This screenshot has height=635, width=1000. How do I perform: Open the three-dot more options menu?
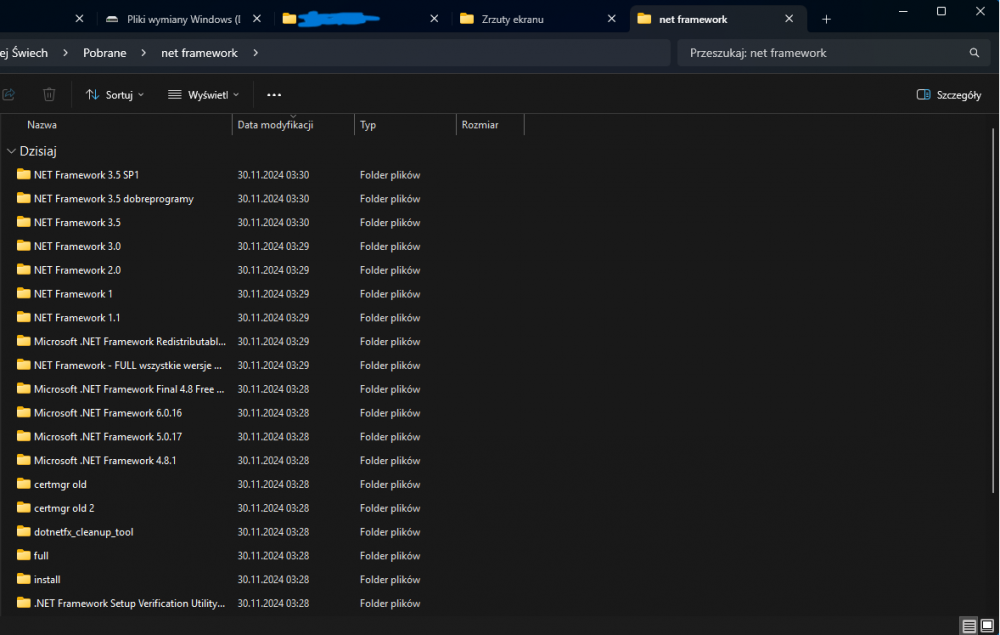point(274,94)
